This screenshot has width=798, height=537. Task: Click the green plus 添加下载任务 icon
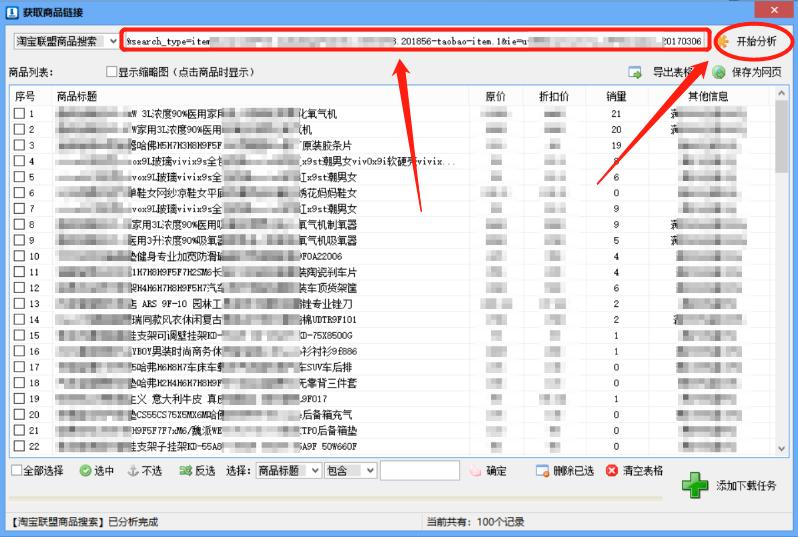(695, 485)
